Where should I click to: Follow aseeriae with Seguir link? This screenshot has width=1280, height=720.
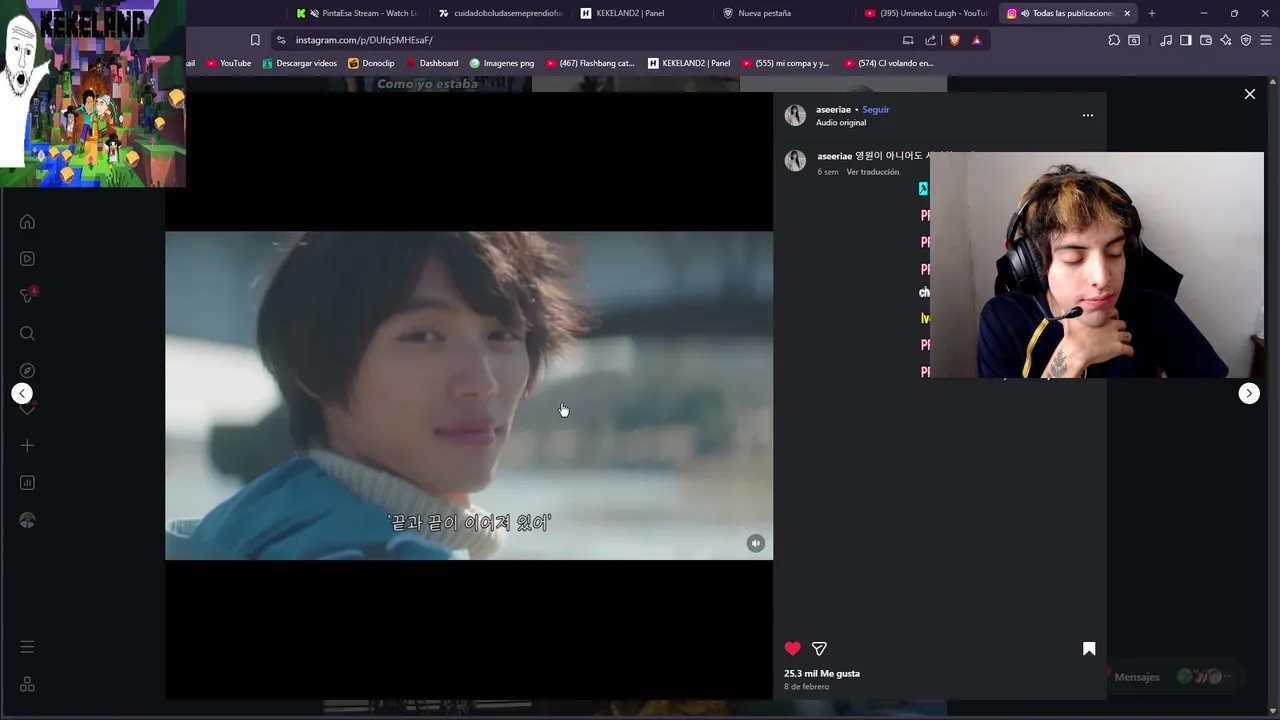pyautogui.click(x=876, y=110)
